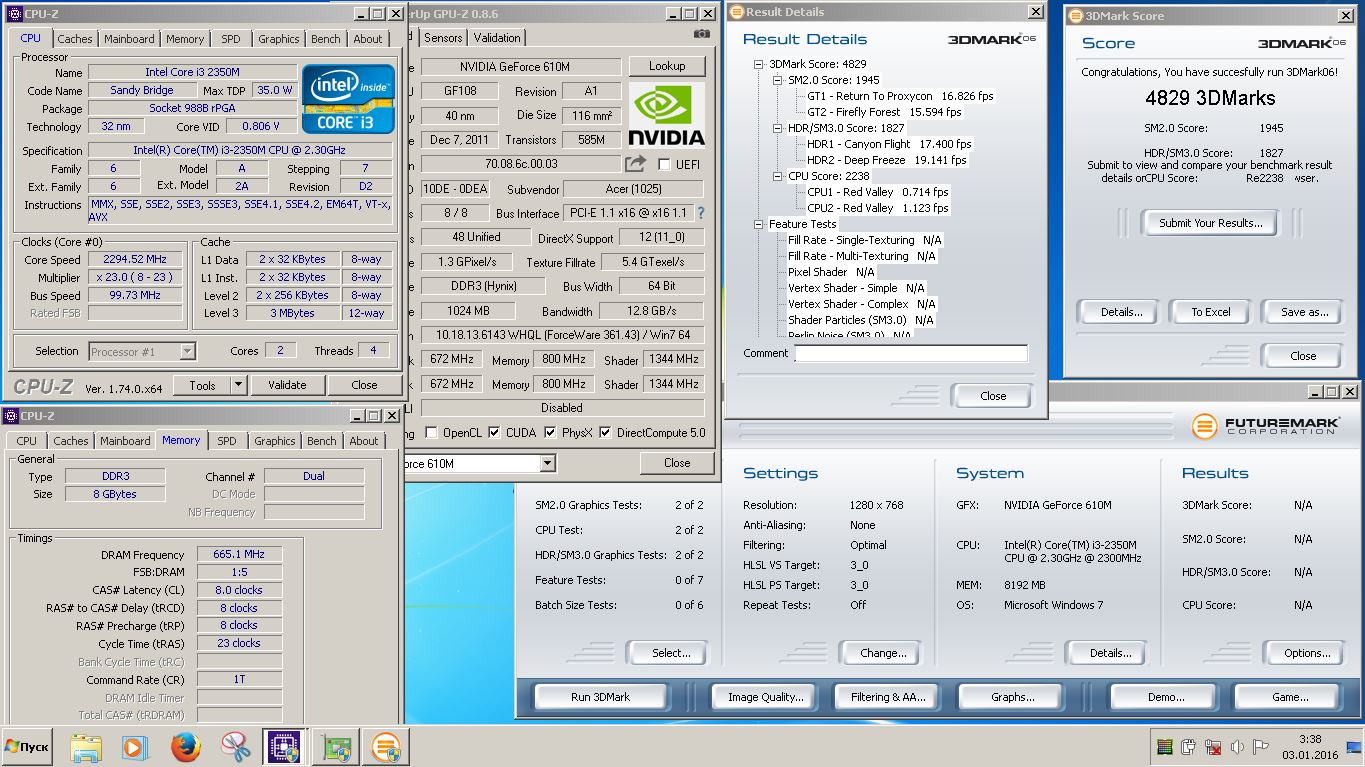The height and width of the screenshot is (767, 1365).
Task: Toggle the OpenCL checkbox
Action: coord(431,433)
